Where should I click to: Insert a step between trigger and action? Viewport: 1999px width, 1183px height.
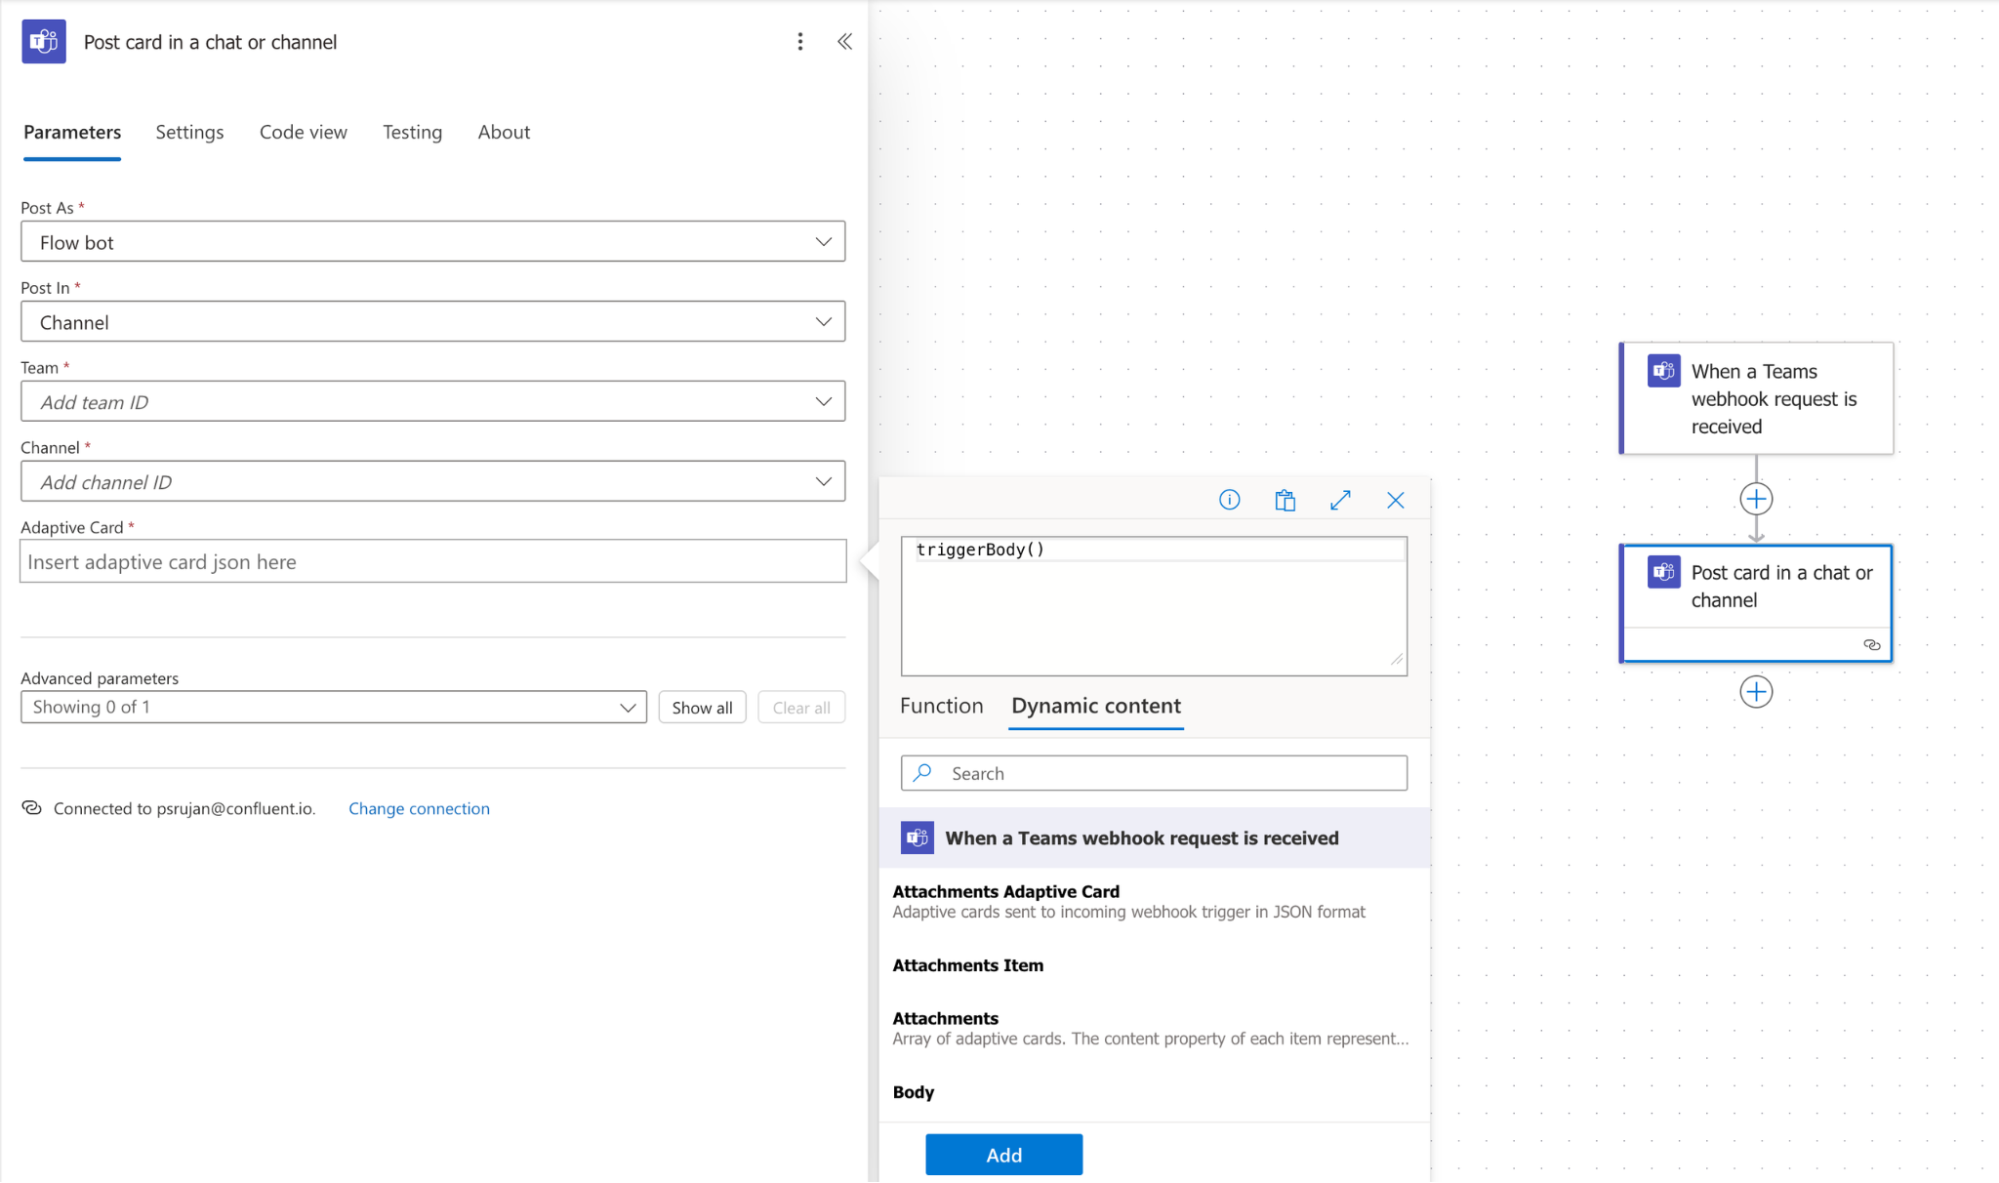1756,498
